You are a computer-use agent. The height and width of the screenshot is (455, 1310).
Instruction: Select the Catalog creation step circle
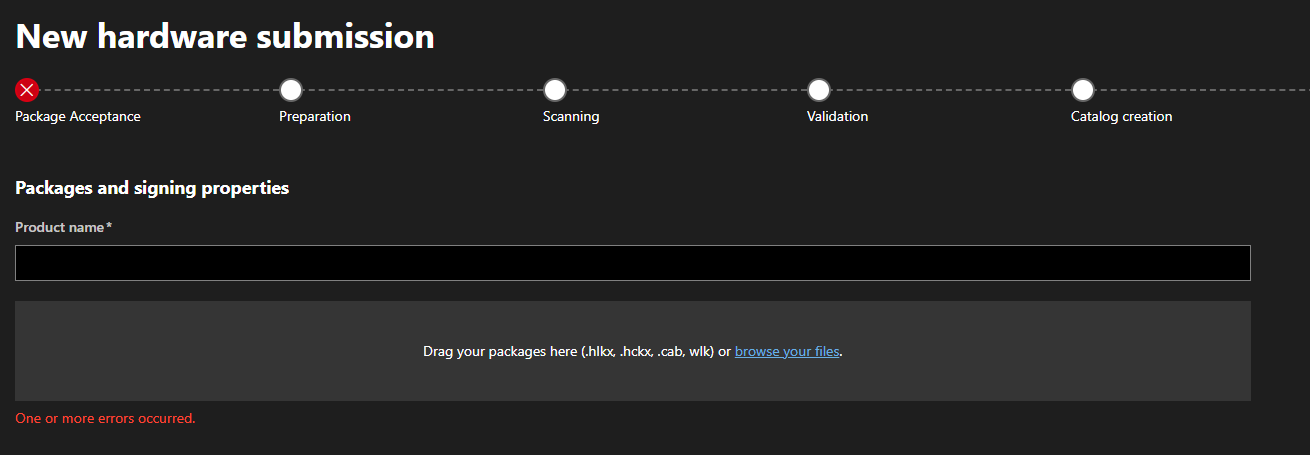1083,90
